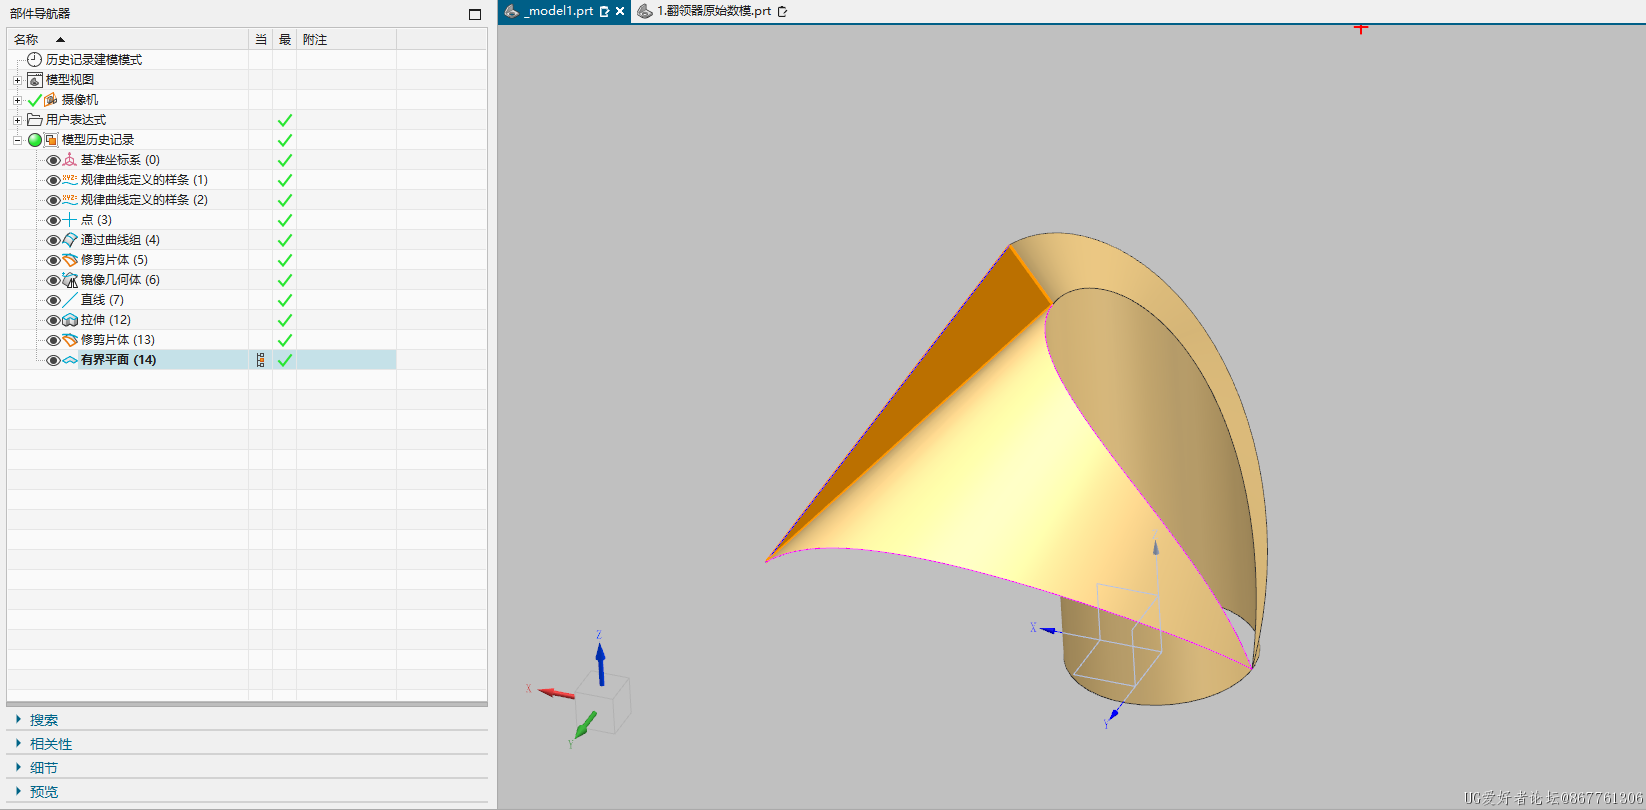Toggle visibility of 规律曲线定义的样条 (2)
Screen dimensions: 1646x810
pos(53,200)
